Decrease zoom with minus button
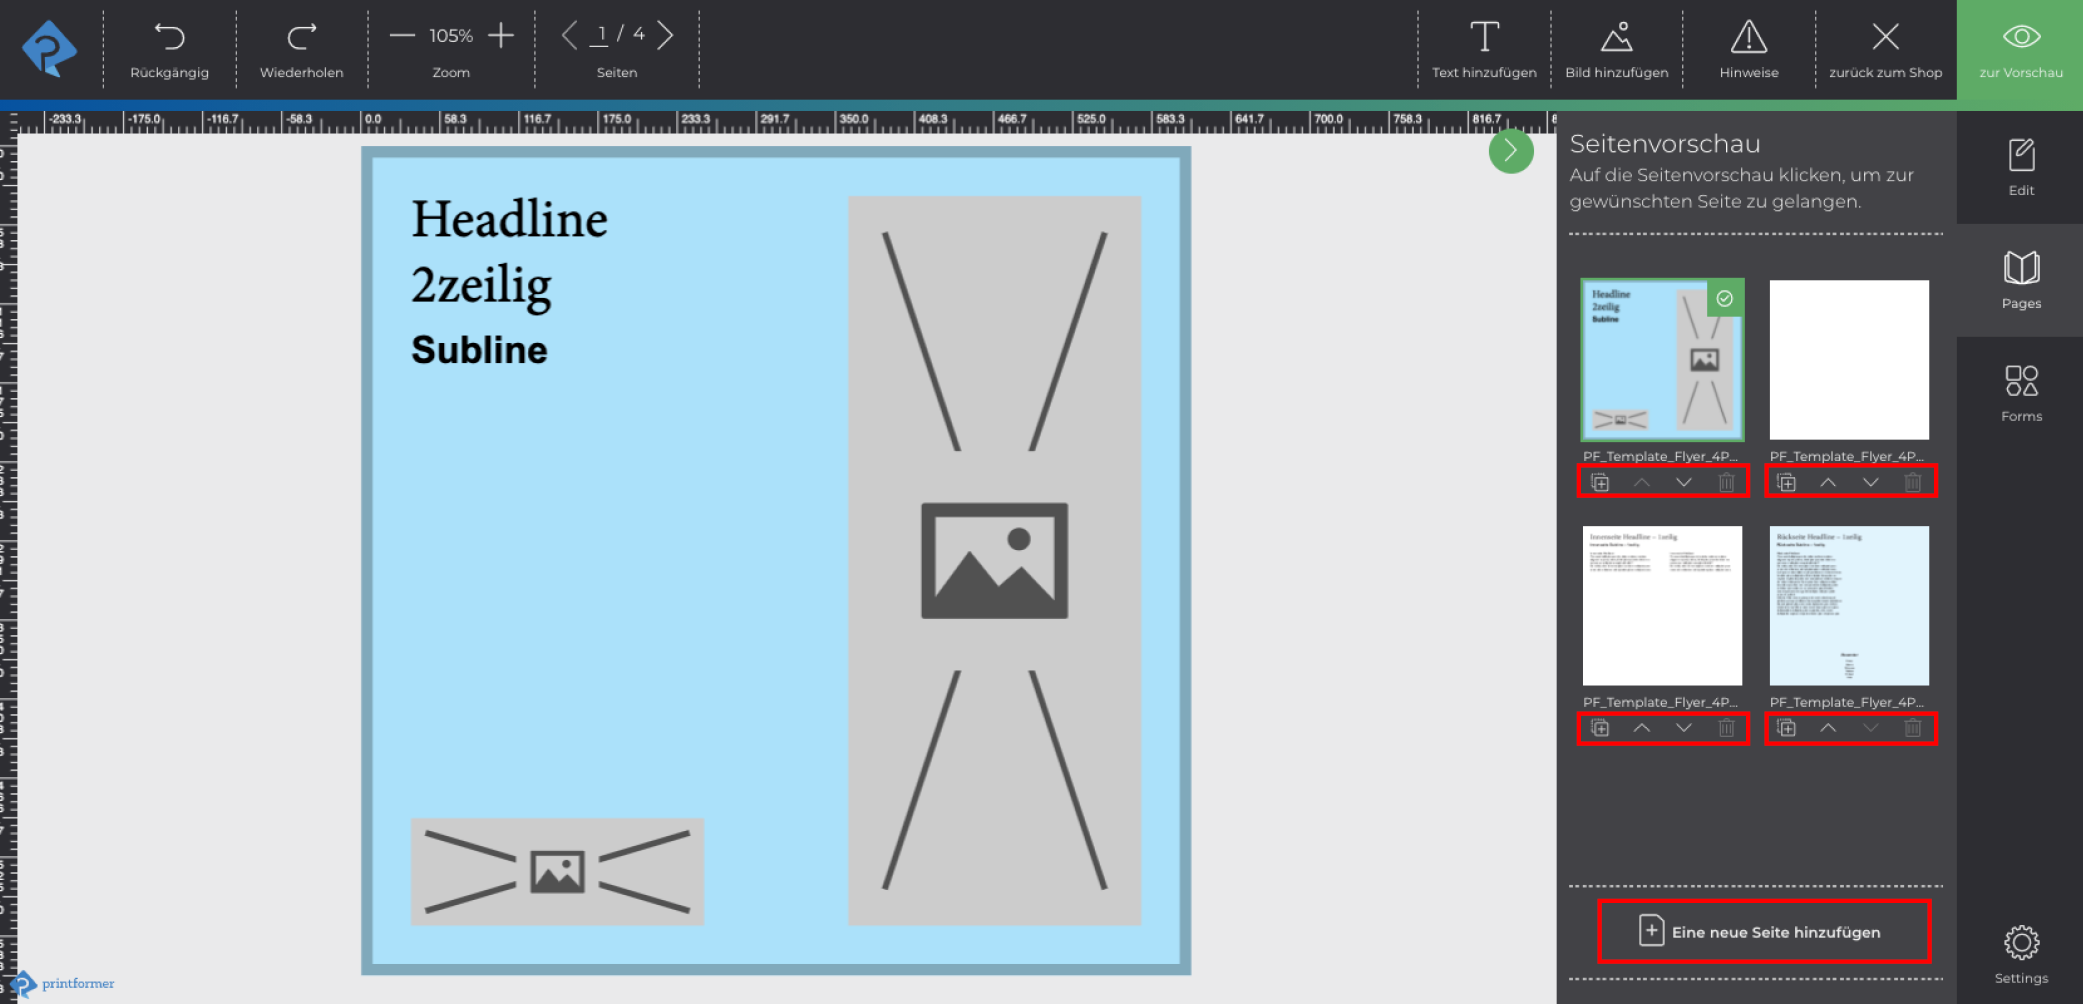Viewport: 2083px width, 1004px height. [402, 36]
